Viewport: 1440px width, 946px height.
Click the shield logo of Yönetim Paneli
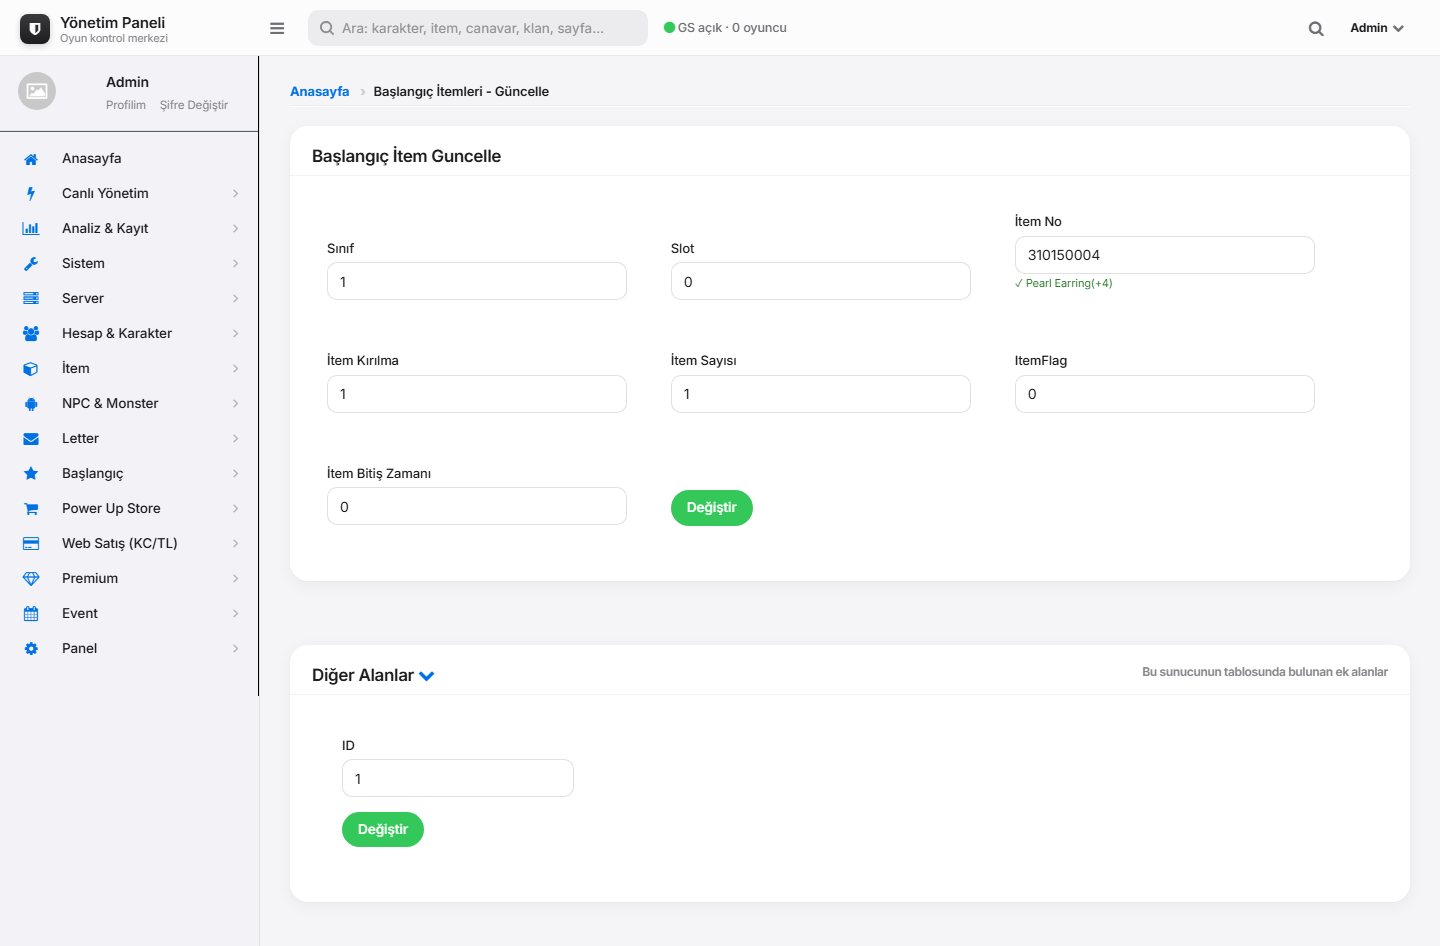tap(35, 29)
